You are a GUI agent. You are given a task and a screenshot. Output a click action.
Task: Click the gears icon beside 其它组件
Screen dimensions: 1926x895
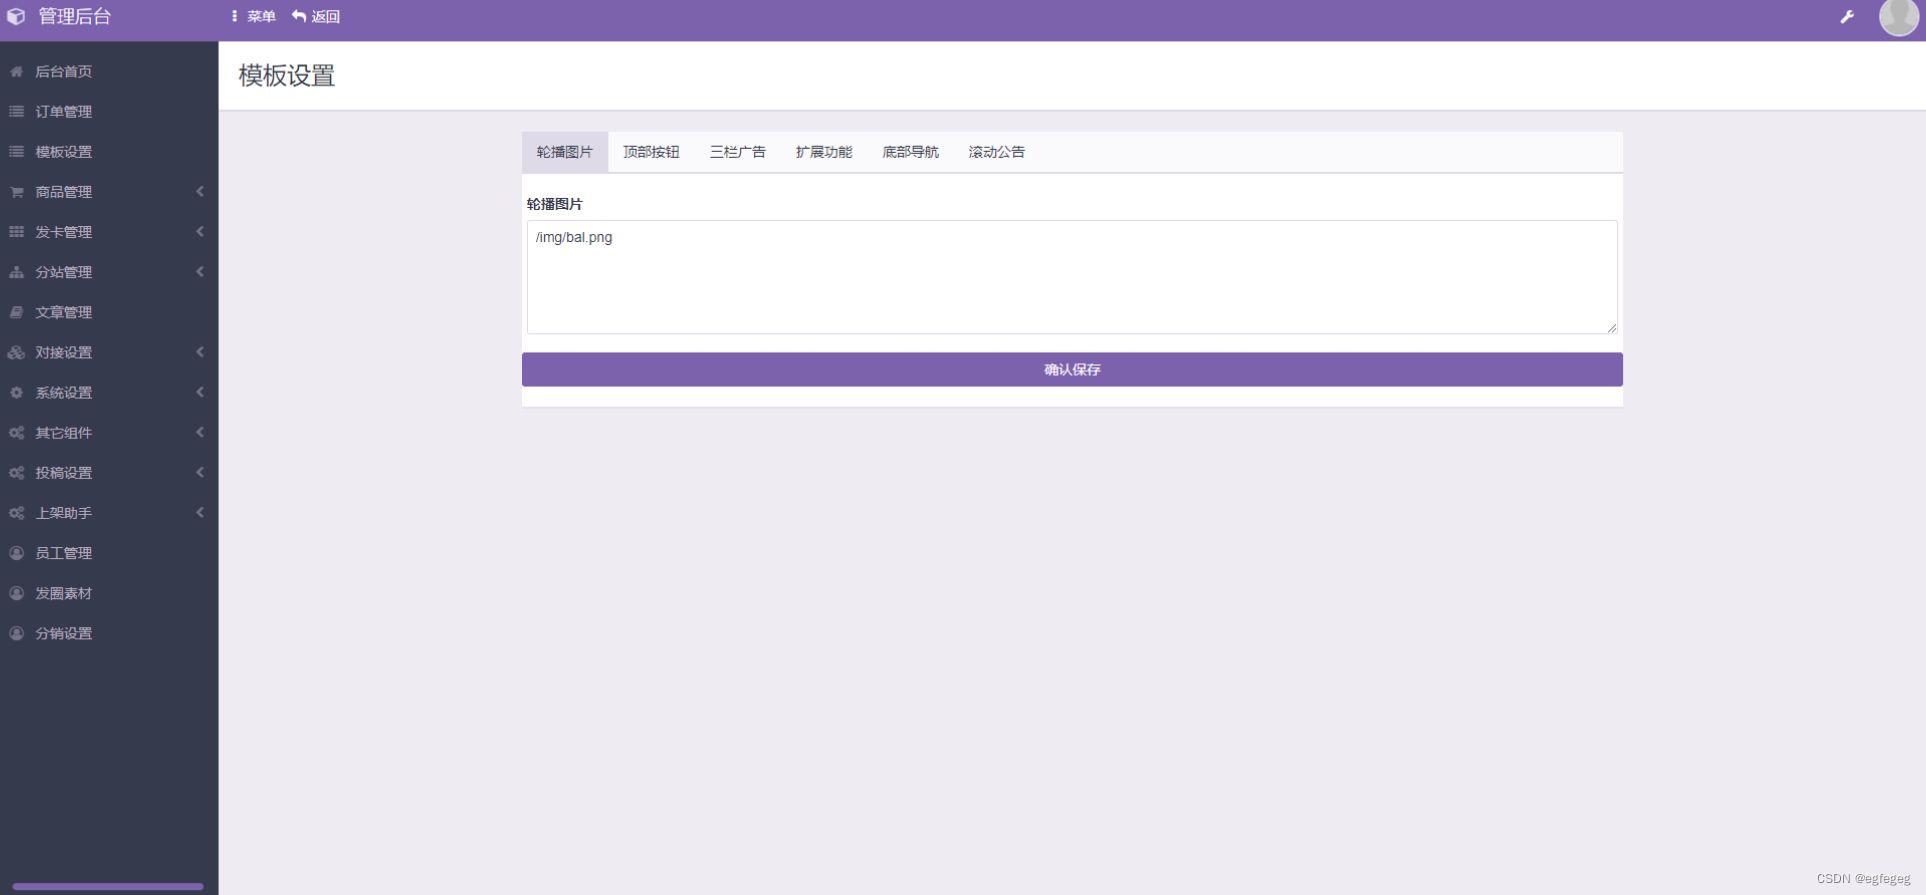(x=16, y=433)
